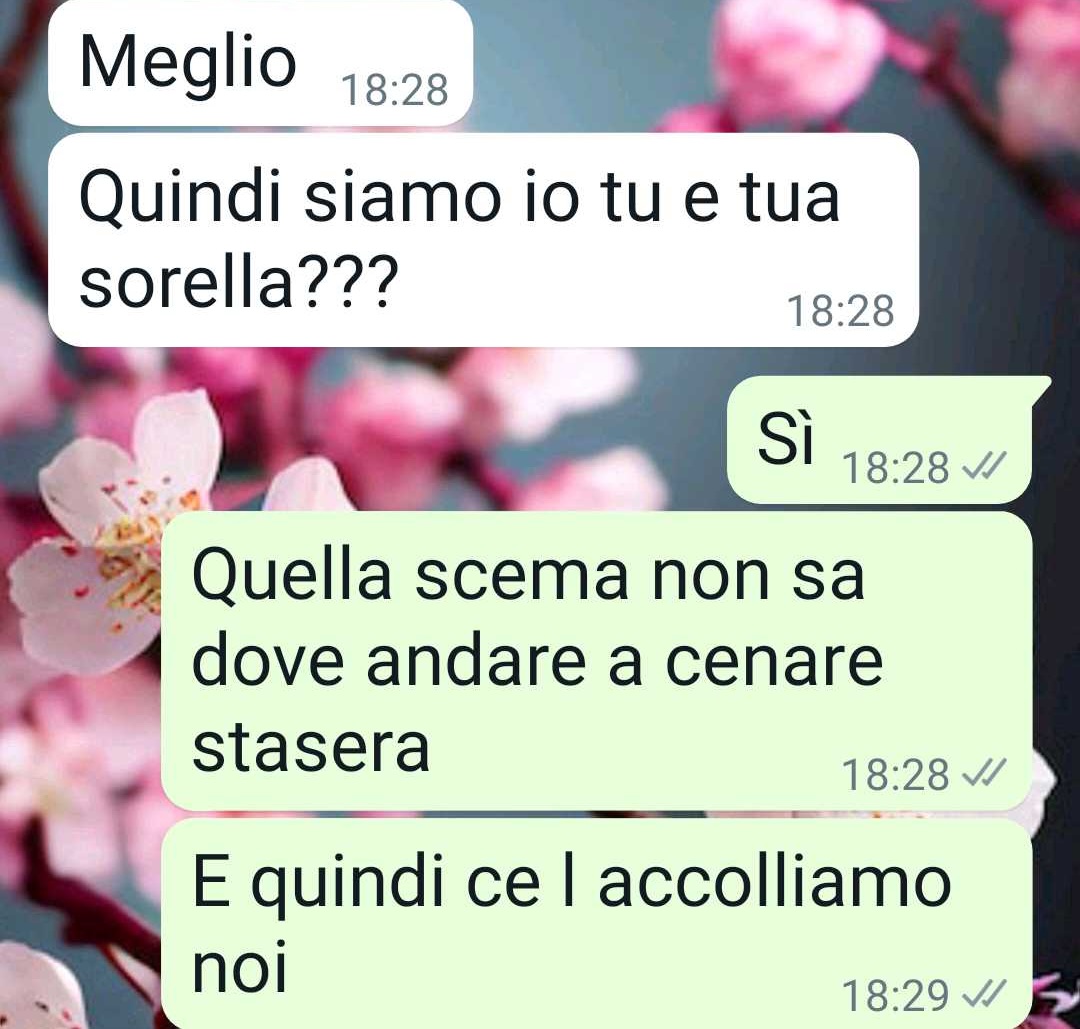
Task: Click the pointed tail of the "Sì" bubble
Action: (x=1039, y=389)
